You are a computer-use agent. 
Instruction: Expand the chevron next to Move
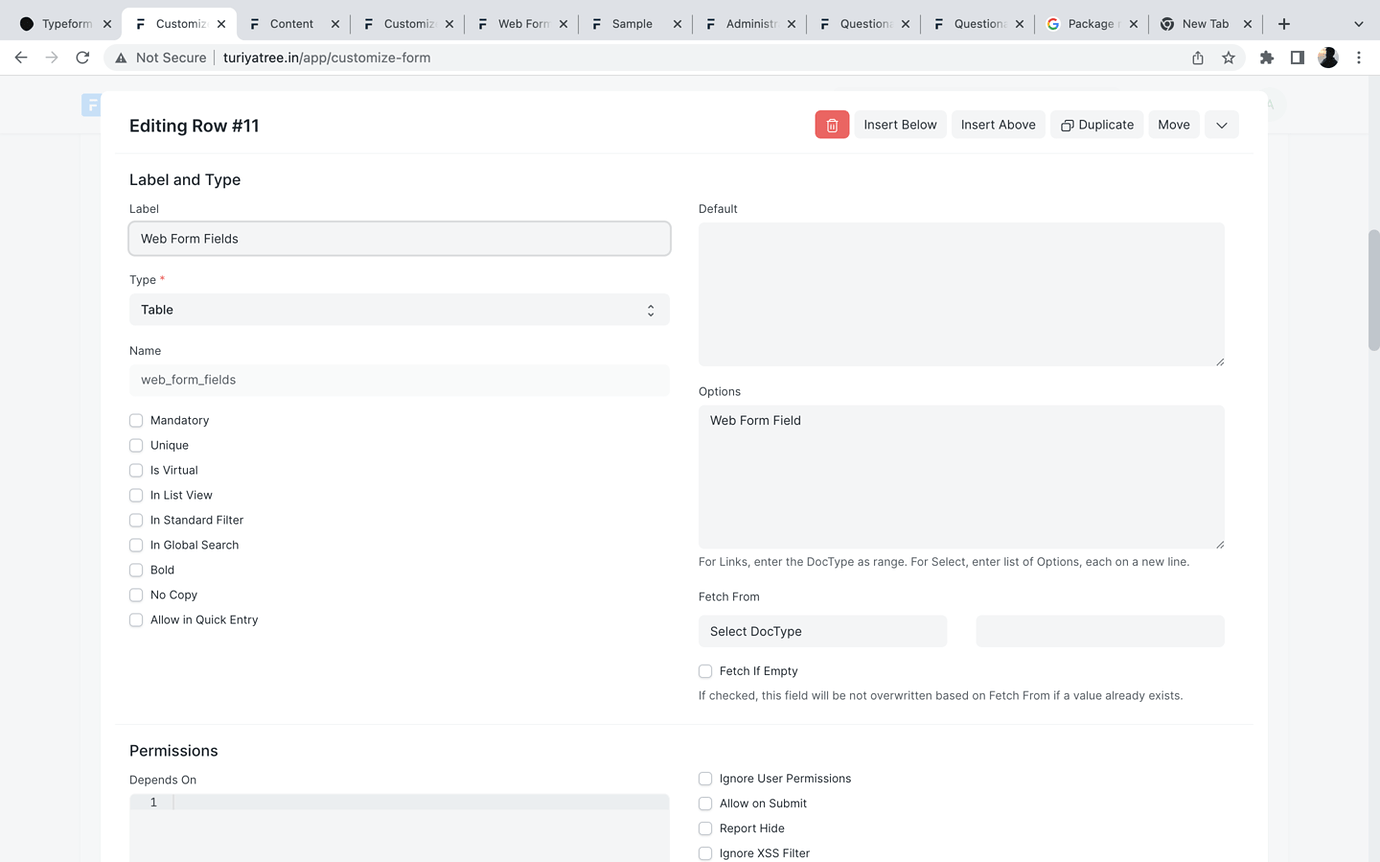coord(1221,124)
